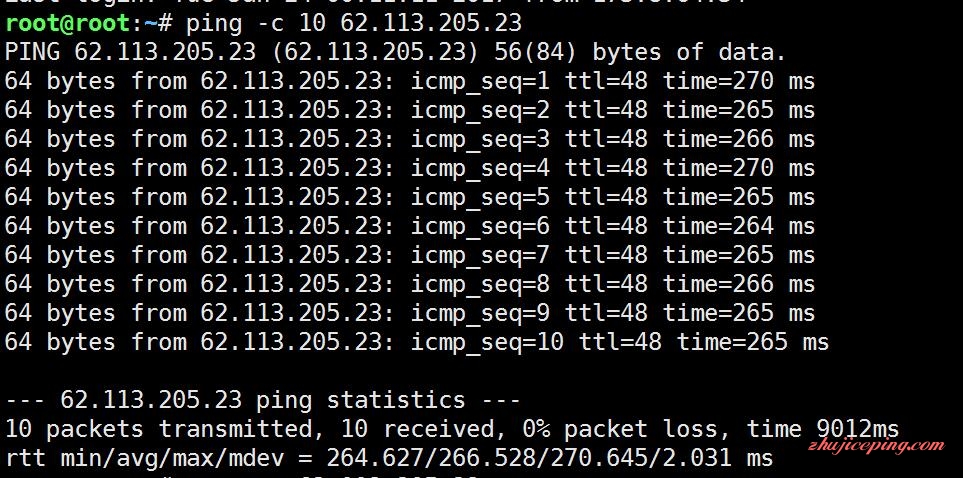Click the icmp_seq=9 reply line

coord(410,313)
